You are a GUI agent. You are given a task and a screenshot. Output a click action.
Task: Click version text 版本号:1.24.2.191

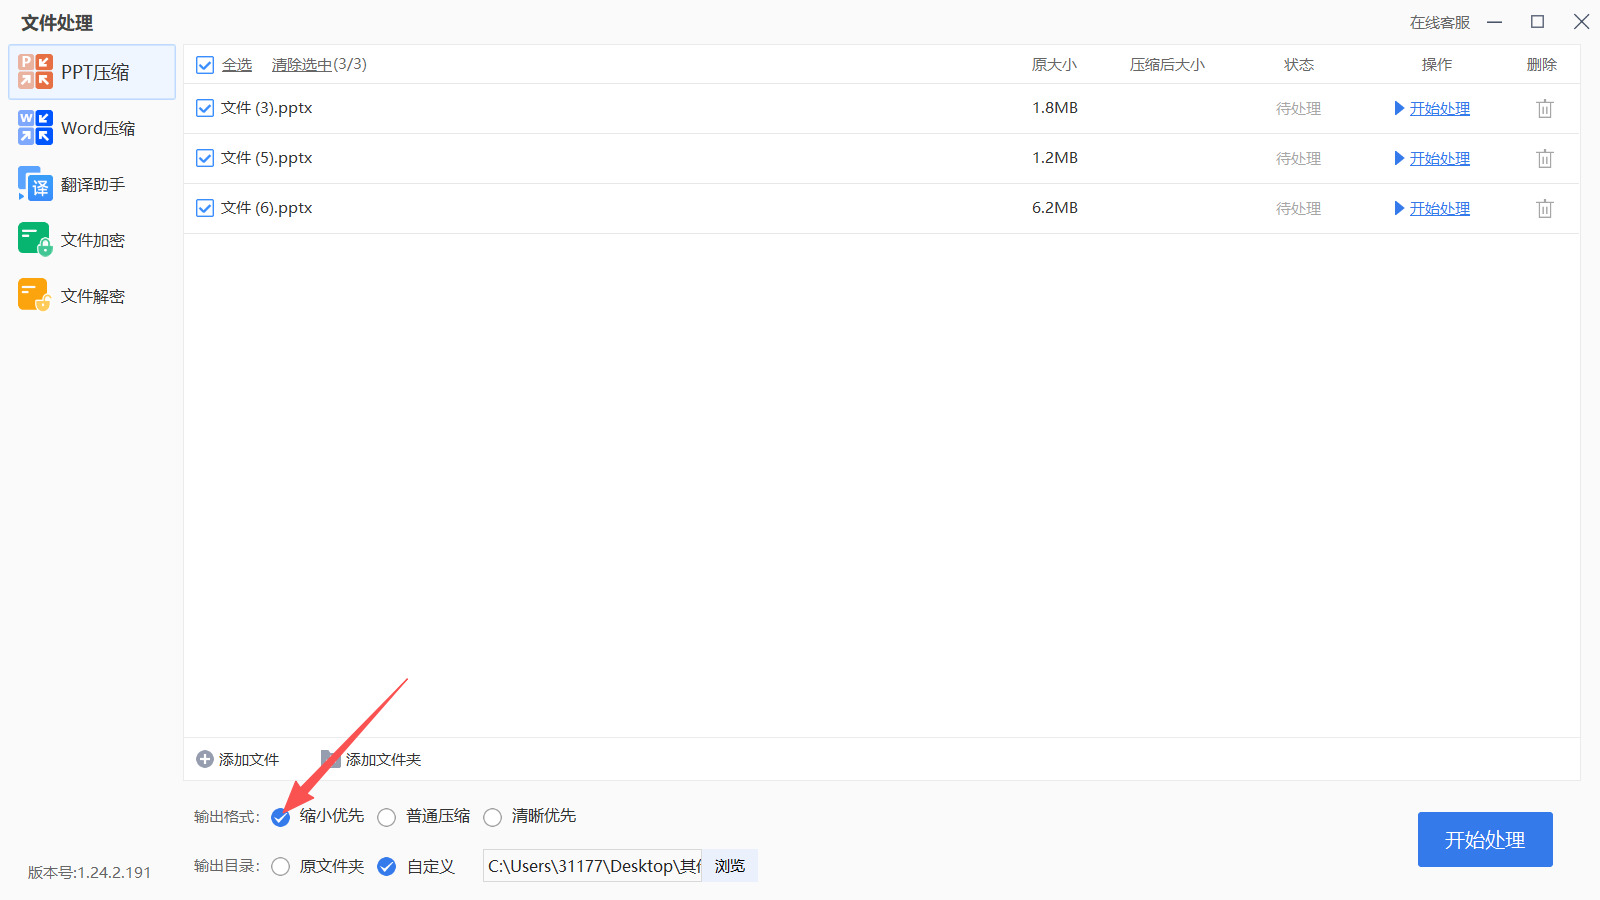90,872
